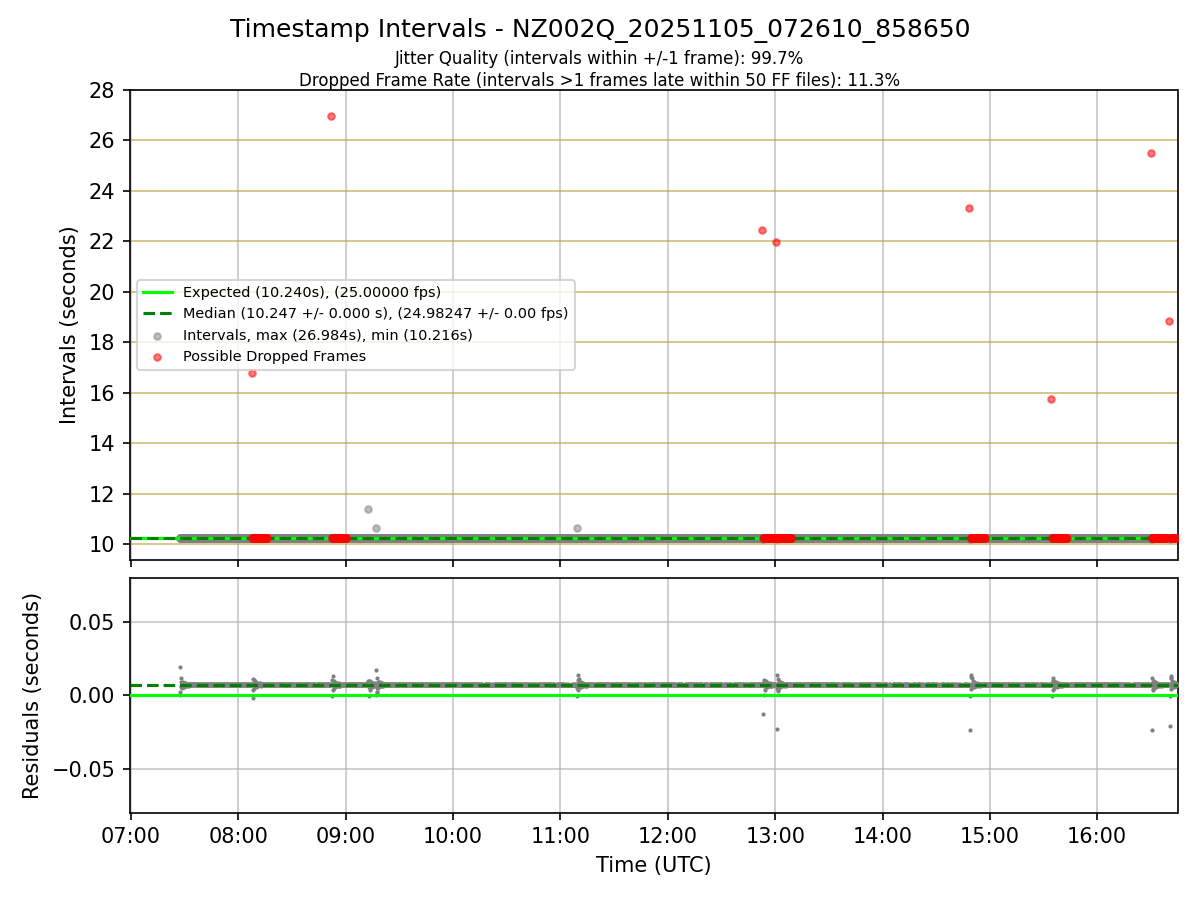Select the residual outlier point near 14:50 below zero

click(x=970, y=730)
